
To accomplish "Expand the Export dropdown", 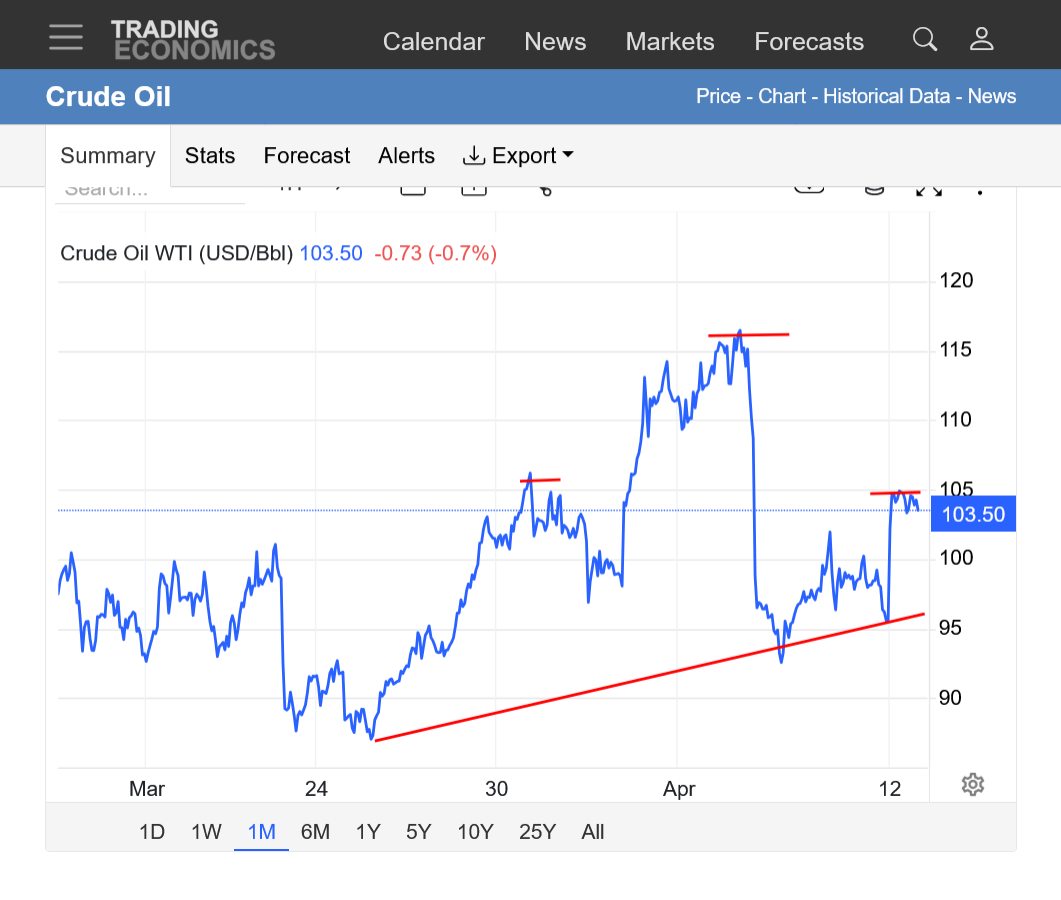I will [518, 156].
